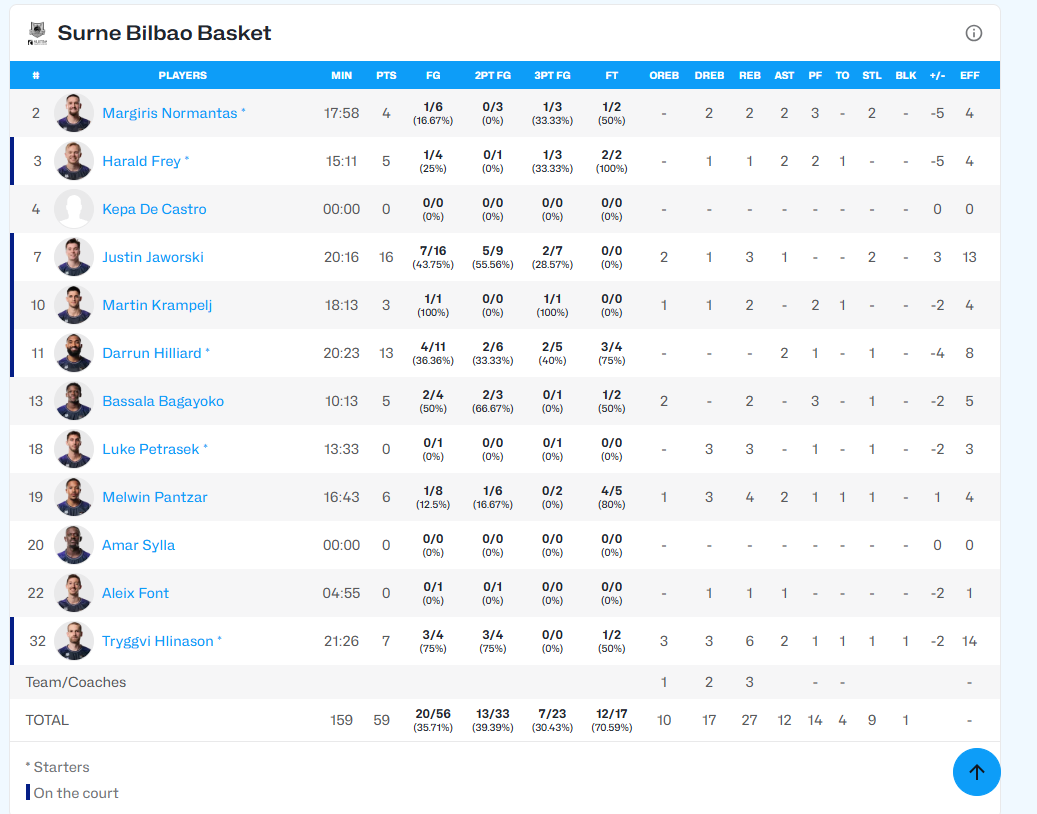The width and height of the screenshot is (1037, 814).
Task: Click the PLAYERS column header
Action: pyautogui.click(x=183, y=75)
